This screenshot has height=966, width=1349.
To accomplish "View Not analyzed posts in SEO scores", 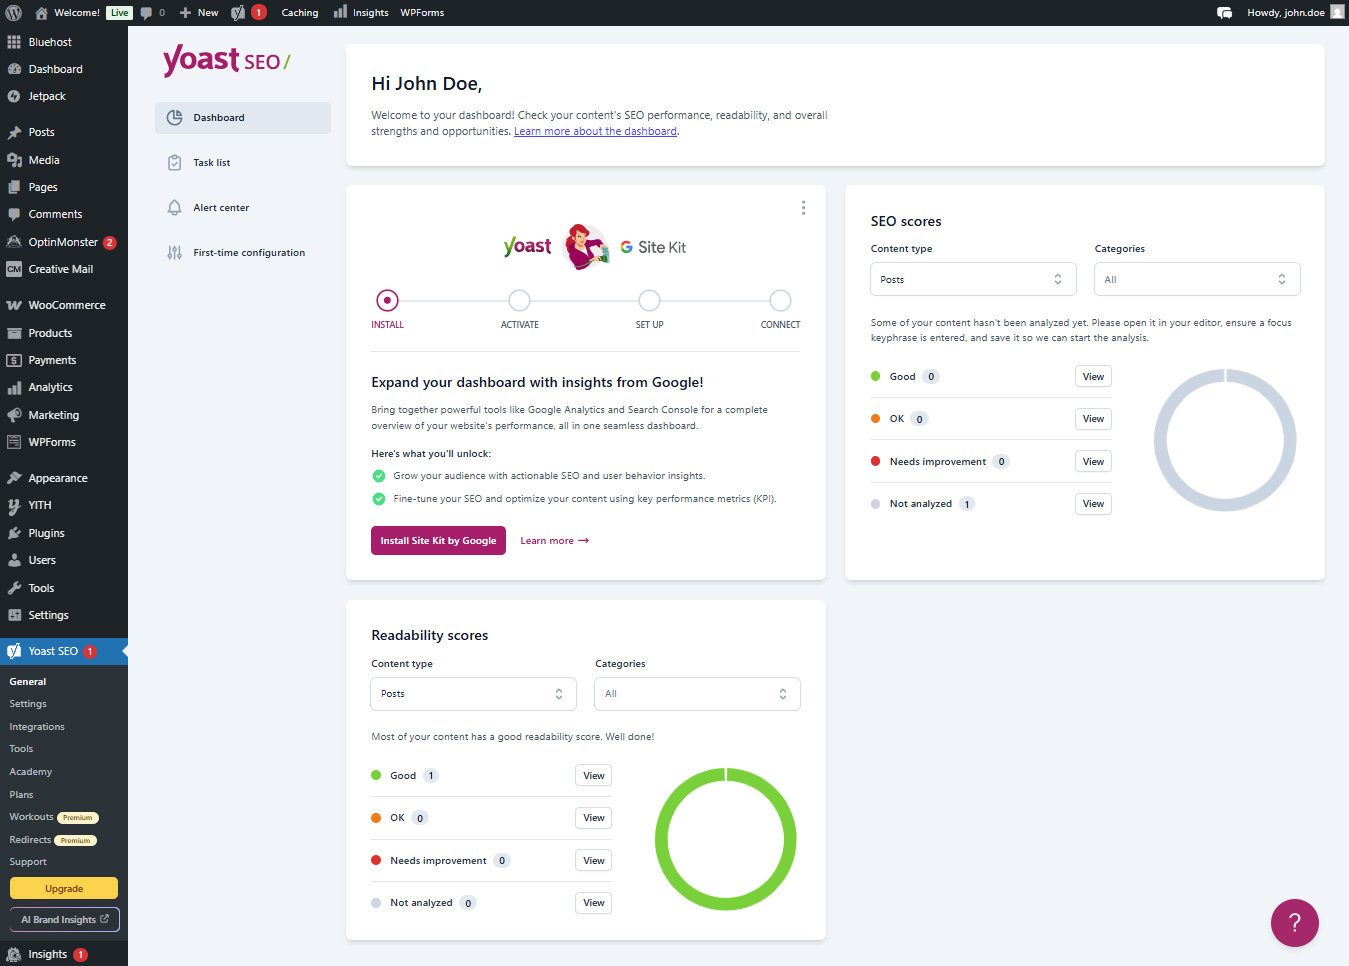I will [1092, 503].
